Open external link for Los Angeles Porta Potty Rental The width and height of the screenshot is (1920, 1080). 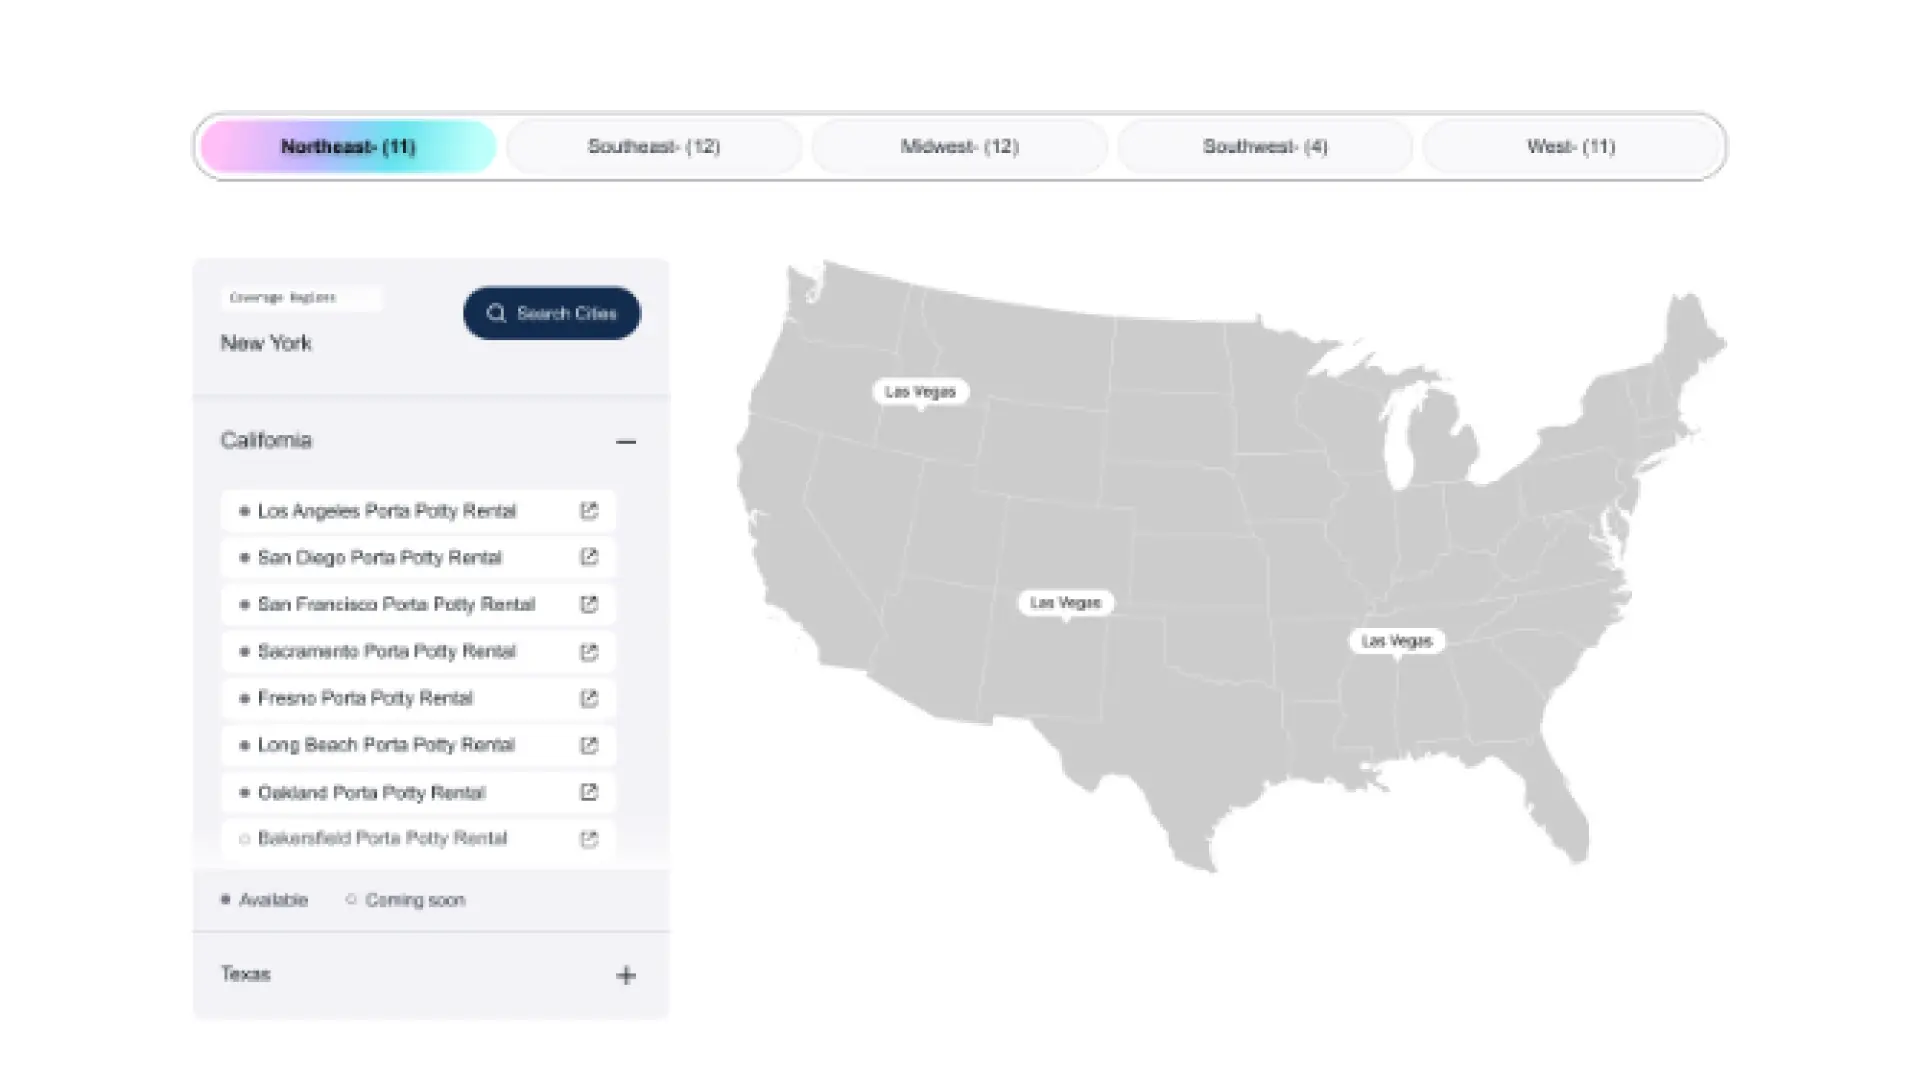pos(589,511)
